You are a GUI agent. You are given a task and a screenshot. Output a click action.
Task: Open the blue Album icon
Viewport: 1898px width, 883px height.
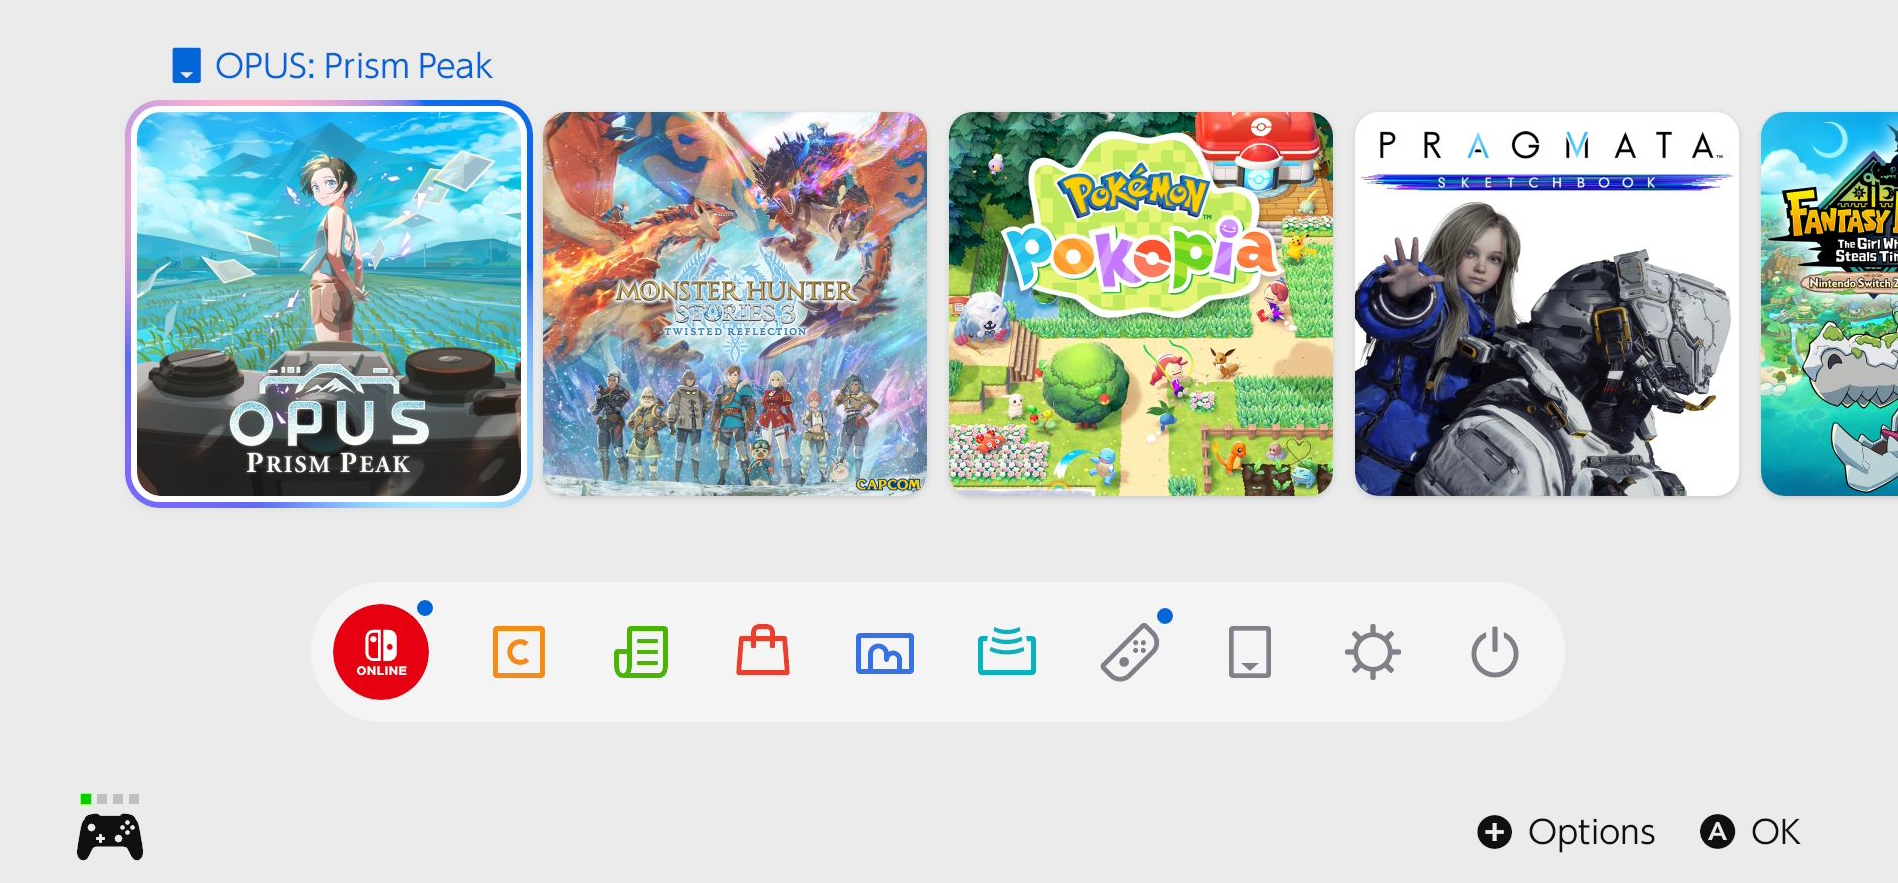(x=885, y=653)
